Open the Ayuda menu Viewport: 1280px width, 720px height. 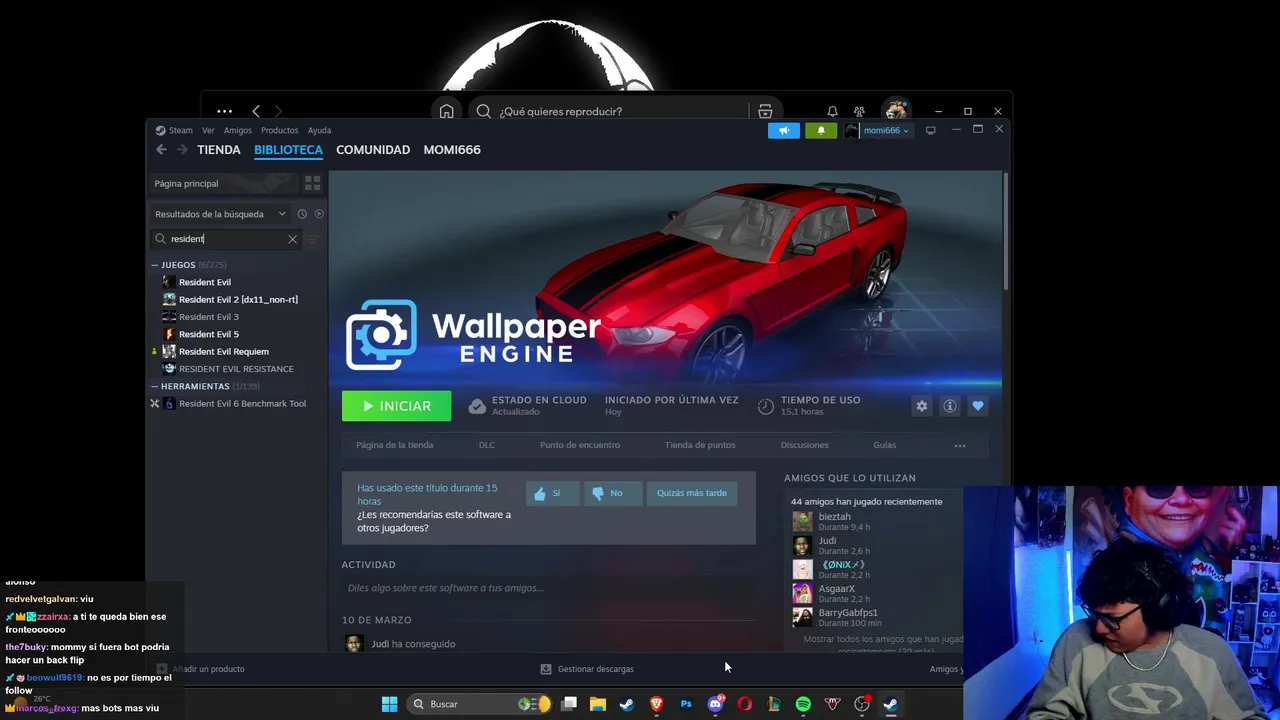pos(319,130)
